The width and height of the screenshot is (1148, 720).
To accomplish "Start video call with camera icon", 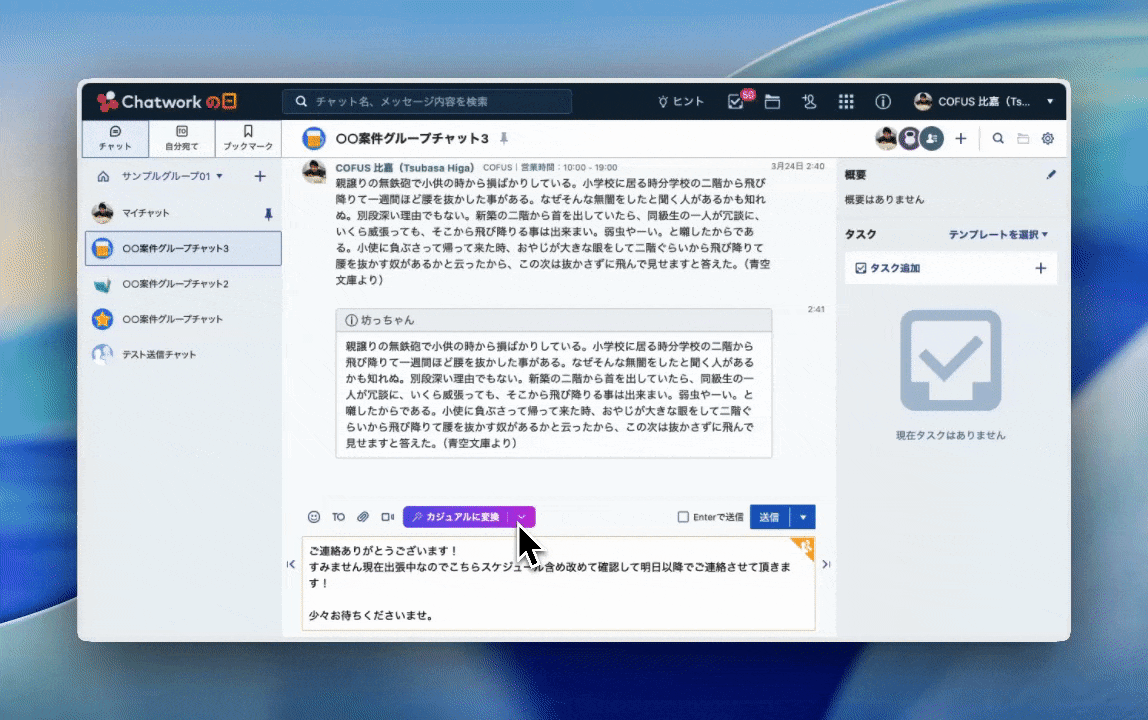I will (x=388, y=516).
